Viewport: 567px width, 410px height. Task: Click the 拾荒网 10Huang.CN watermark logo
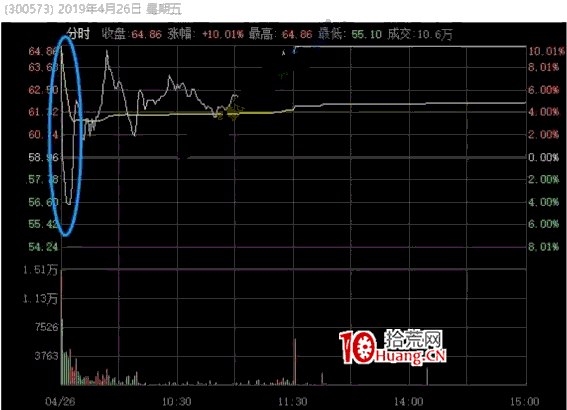click(x=393, y=346)
